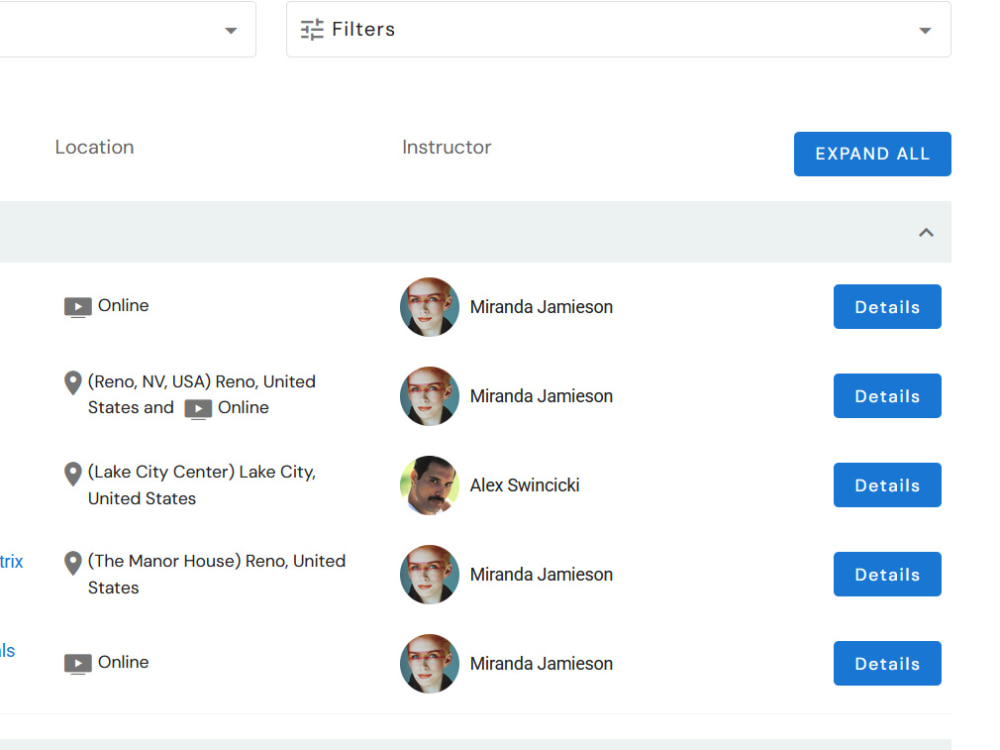Click the map pin icon for Reno, NV, USA
Image resolution: width=1000 pixels, height=750 pixels.
[73, 383]
